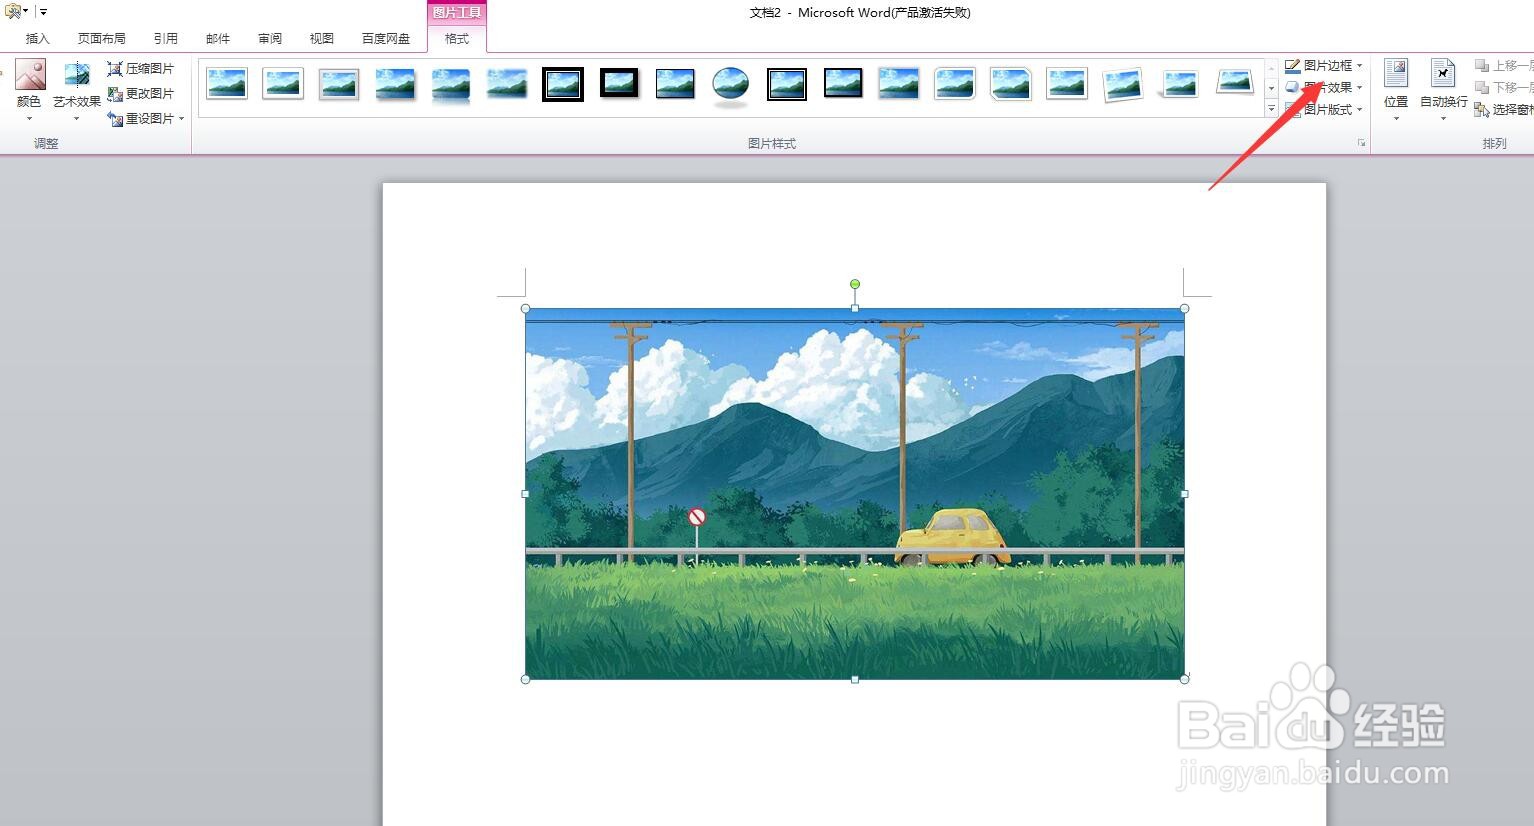1534x826 pixels.
Task: Apply the beveled oval picture style
Action: pos(731,84)
